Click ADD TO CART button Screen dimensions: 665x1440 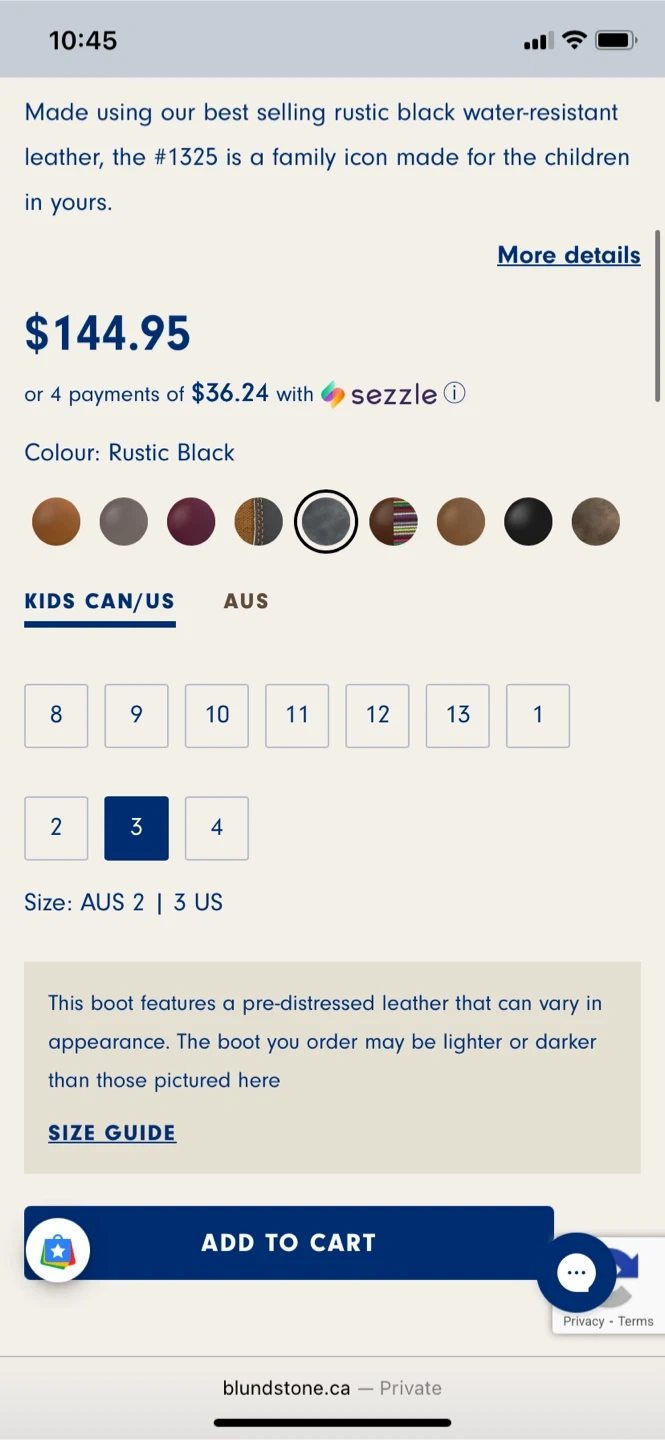click(x=289, y=1243)
